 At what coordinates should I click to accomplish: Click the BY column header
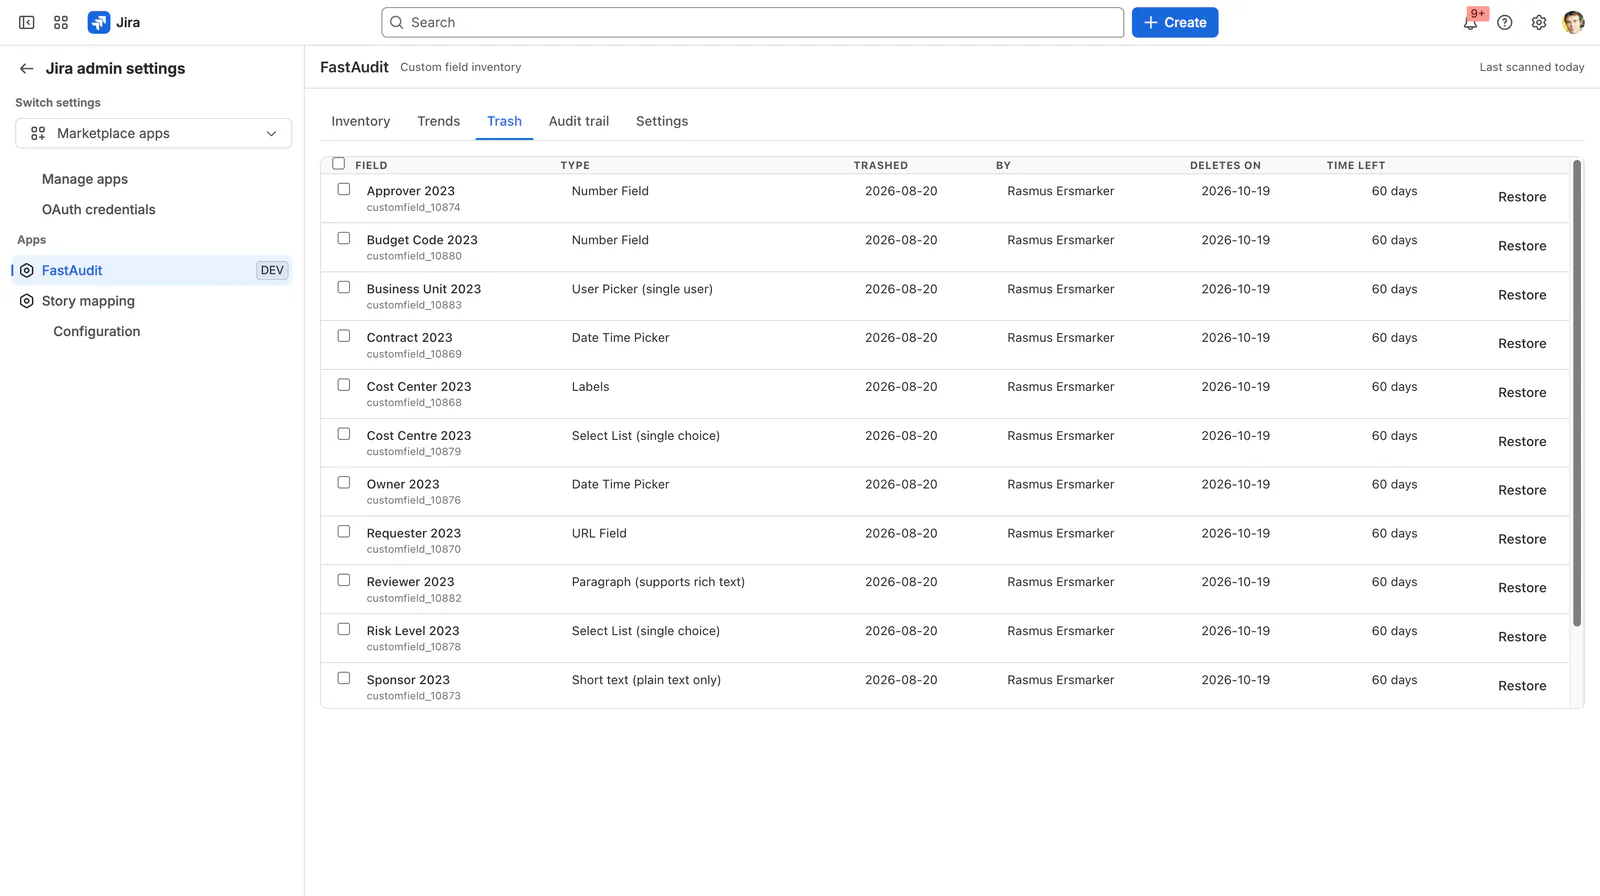pyautogui.click(x=1003, y=165)
